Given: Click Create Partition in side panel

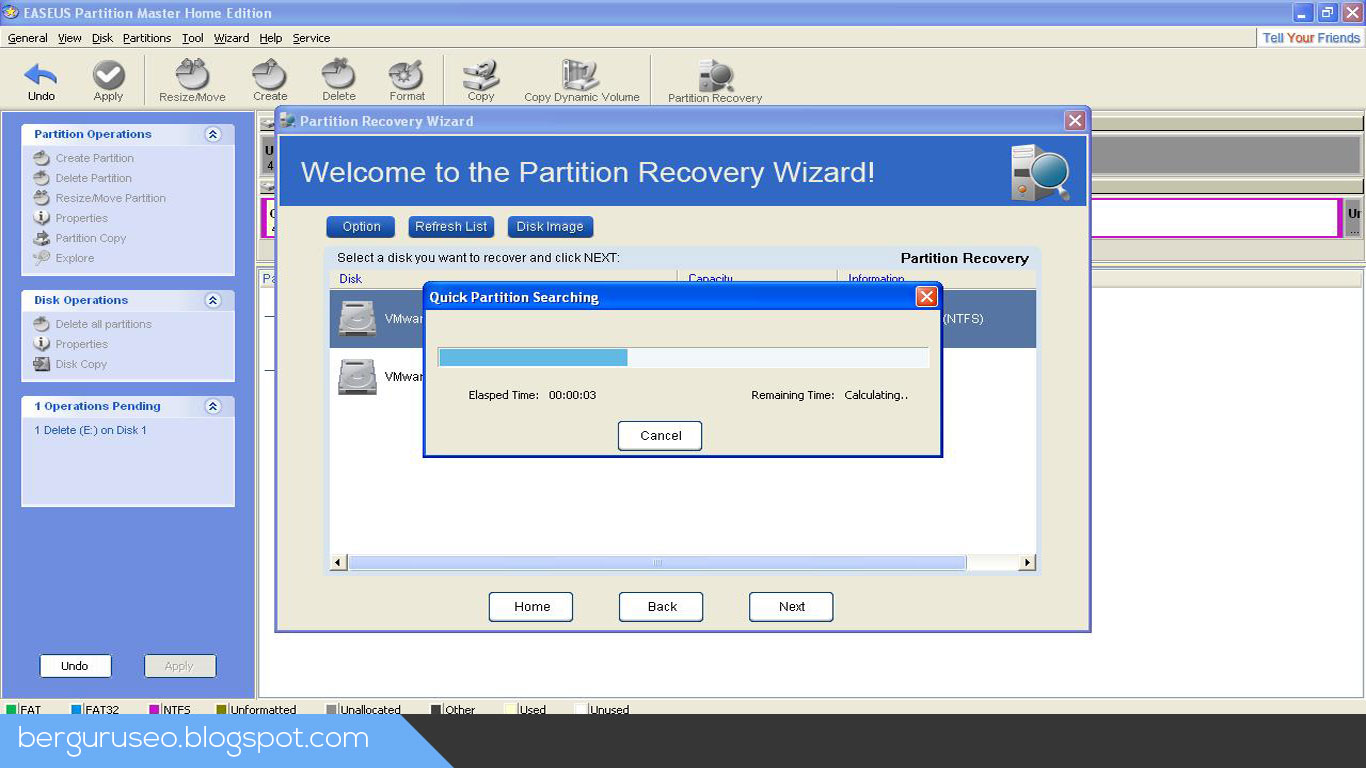Looking at the screenshot, I should click(94, 158).
